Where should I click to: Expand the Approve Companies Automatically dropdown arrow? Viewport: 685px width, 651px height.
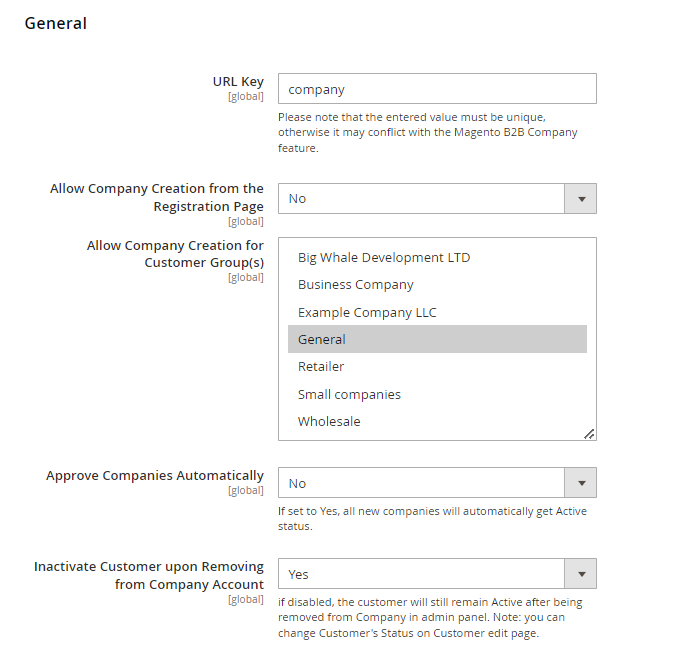click(x=581, y=483)
